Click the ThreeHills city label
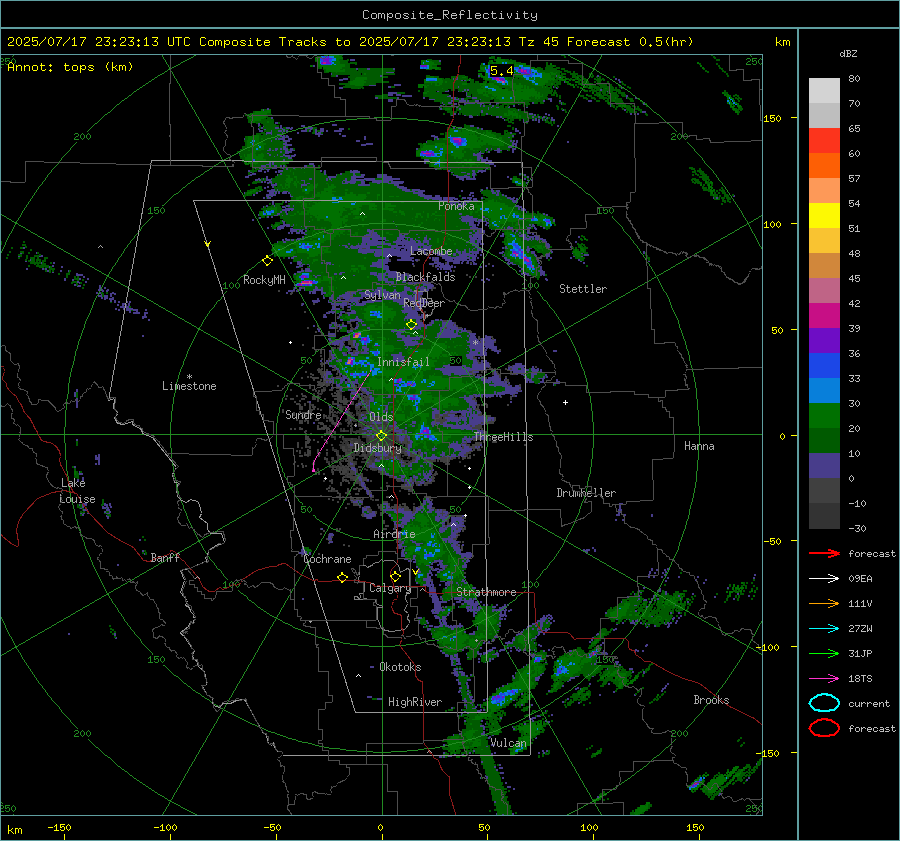Screen dimensions: 900x841 503,437
